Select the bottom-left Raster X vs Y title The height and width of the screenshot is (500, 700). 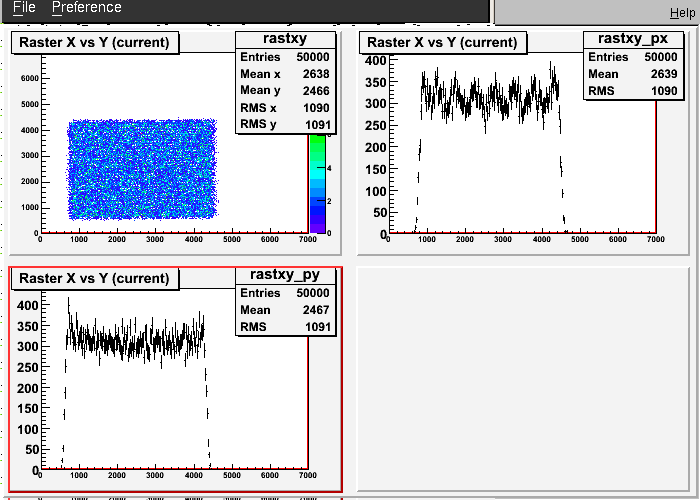(x=95, y=279)
